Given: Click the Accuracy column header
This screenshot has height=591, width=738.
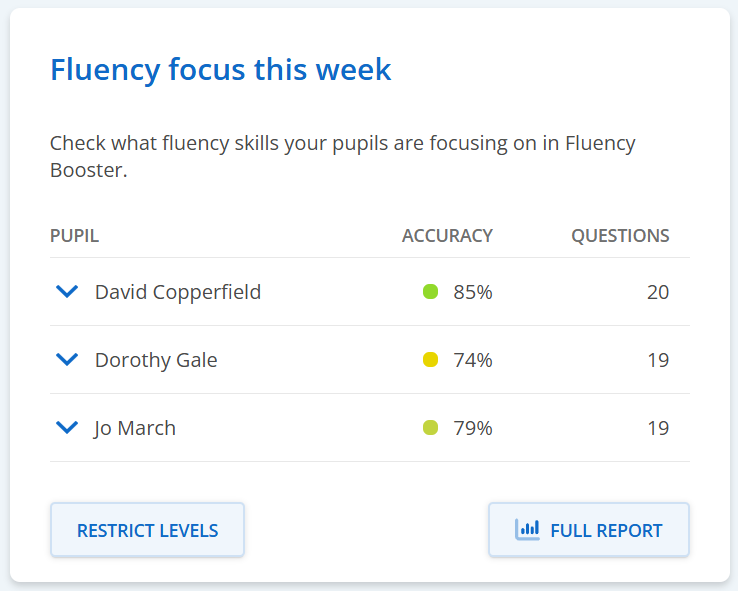Looking at the screenshot, I should [447, 236].
